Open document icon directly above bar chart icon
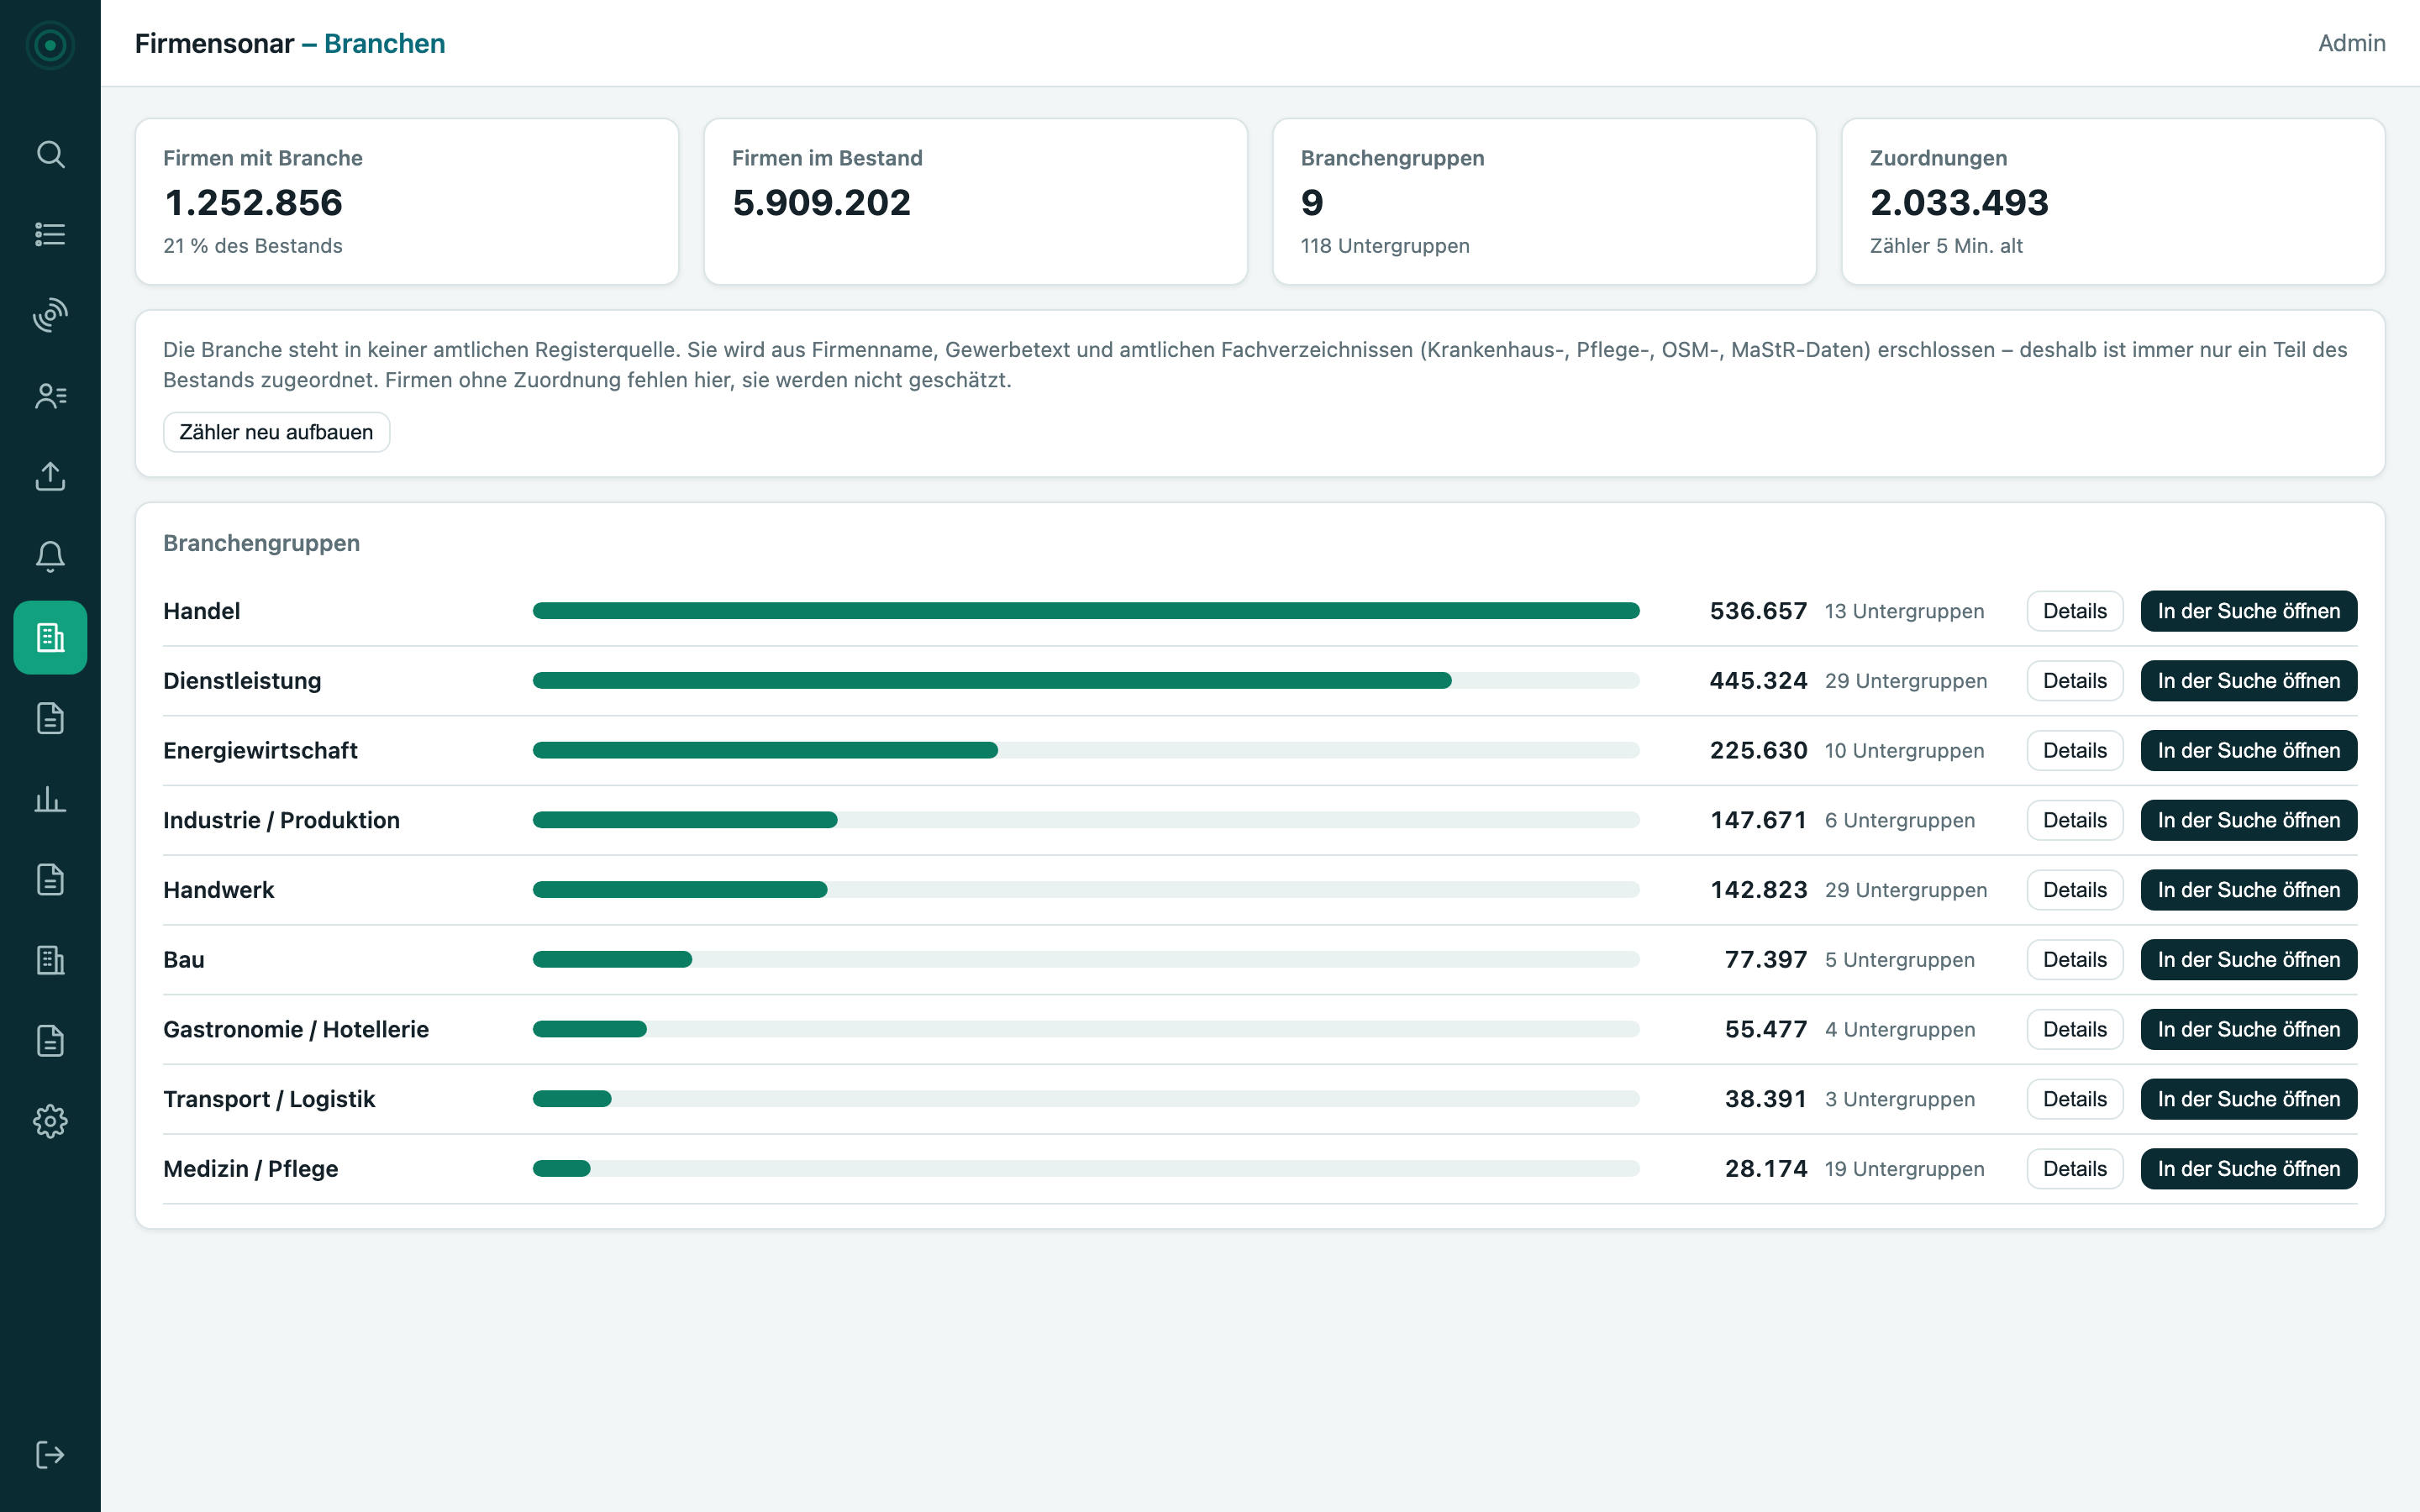Viewport: 2420px width, 1512px height. coord(50,718)
